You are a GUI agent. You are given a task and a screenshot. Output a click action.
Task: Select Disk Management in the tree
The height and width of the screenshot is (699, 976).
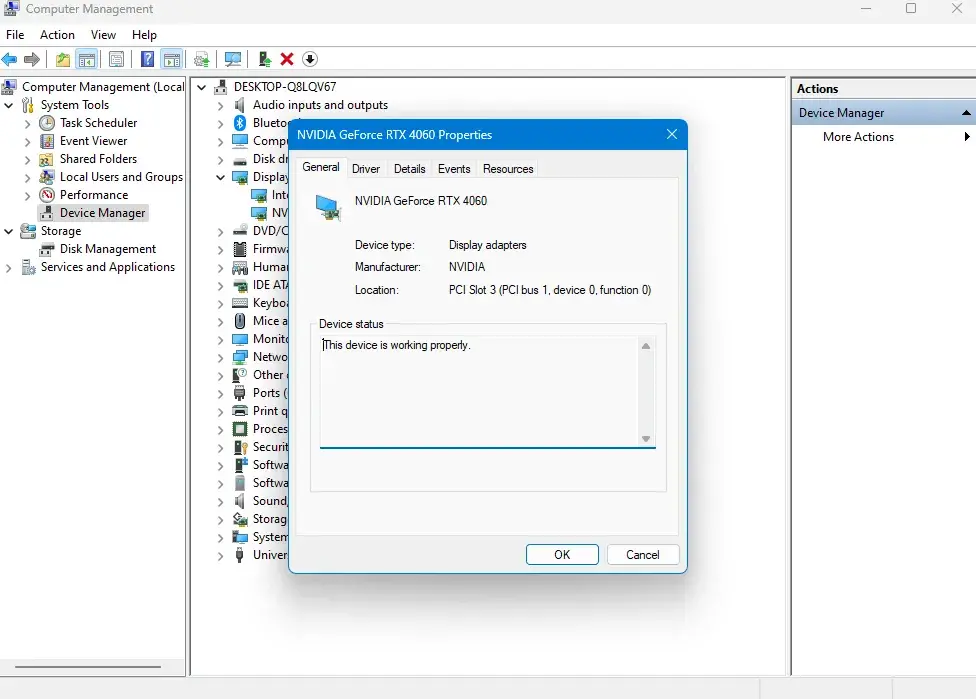pos(107,249)
